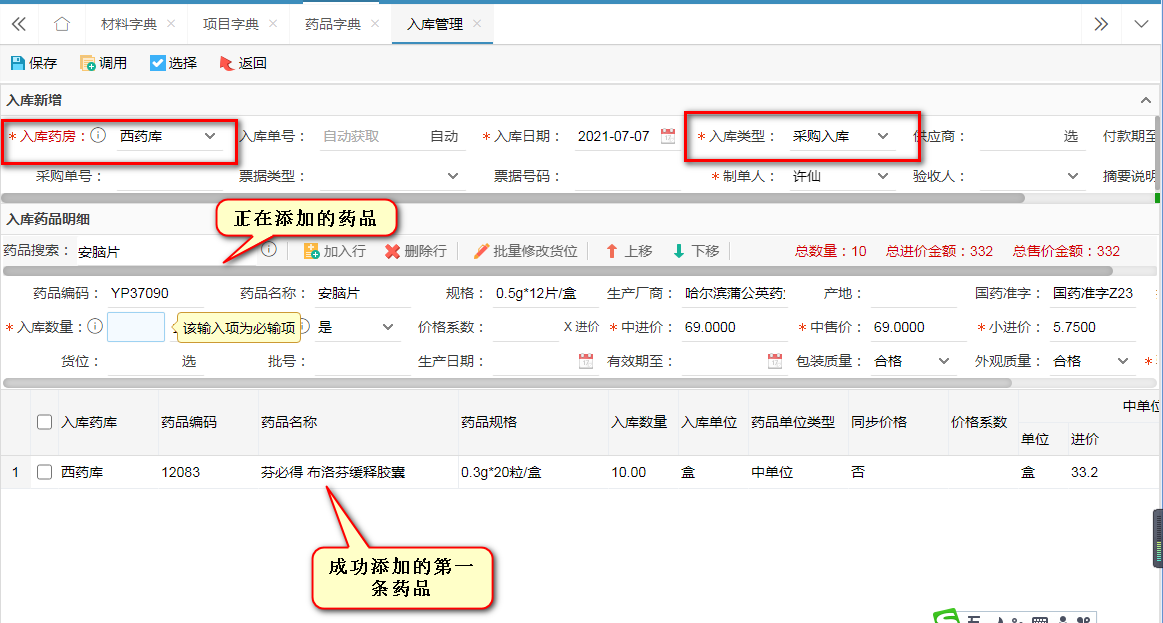The image size is (1163, 623).
Task: Click the 下移 down arrow icon
Action: click(679, 251)
